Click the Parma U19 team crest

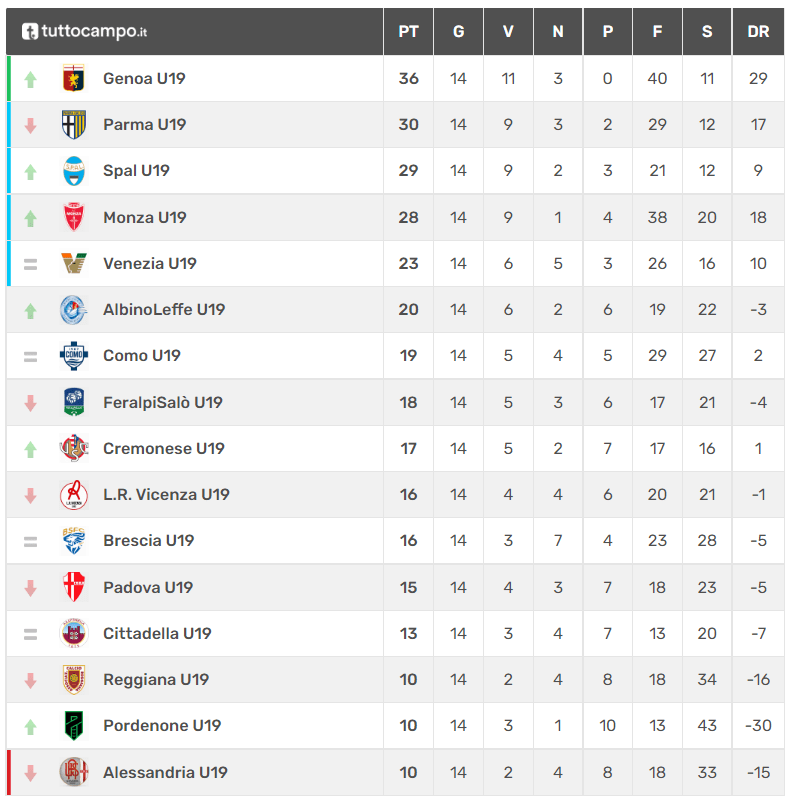[x=74, y=124]
